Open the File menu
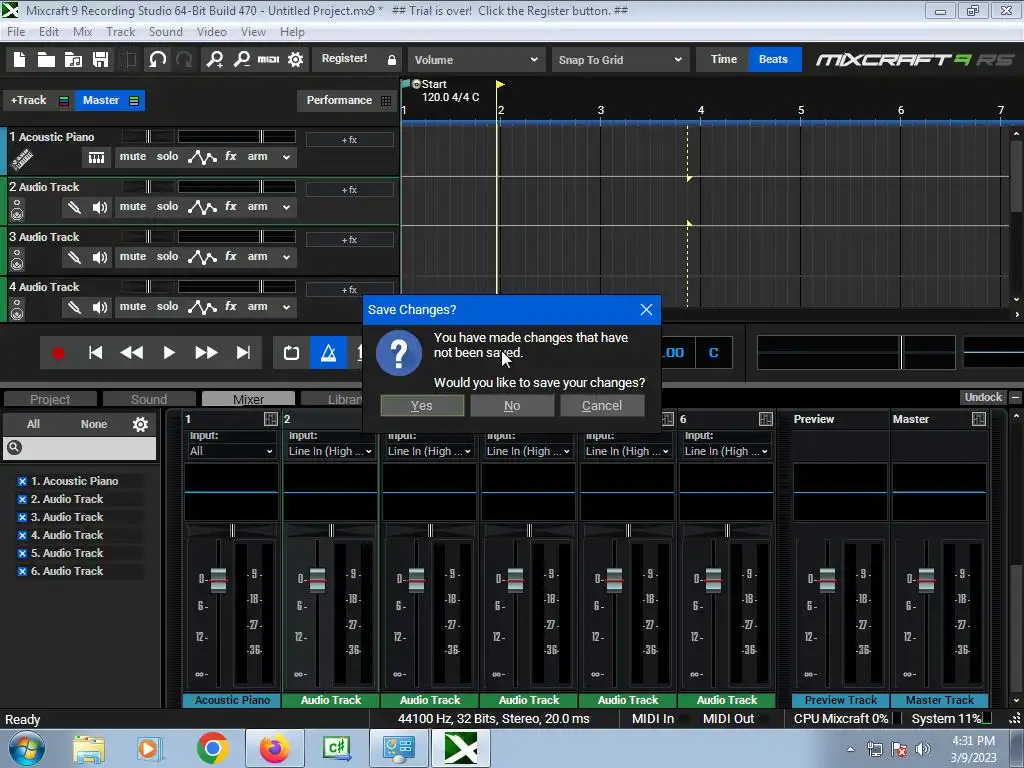Viewport: 1024px width, 768px height. coord(16,32)
